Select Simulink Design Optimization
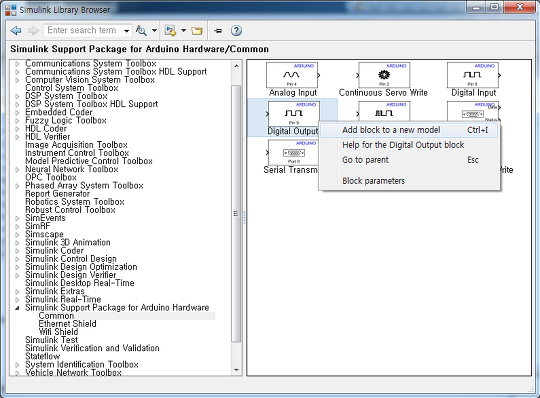Image resolution: width=540 pixels, height=398 pixels. click(x=81, y=267)
